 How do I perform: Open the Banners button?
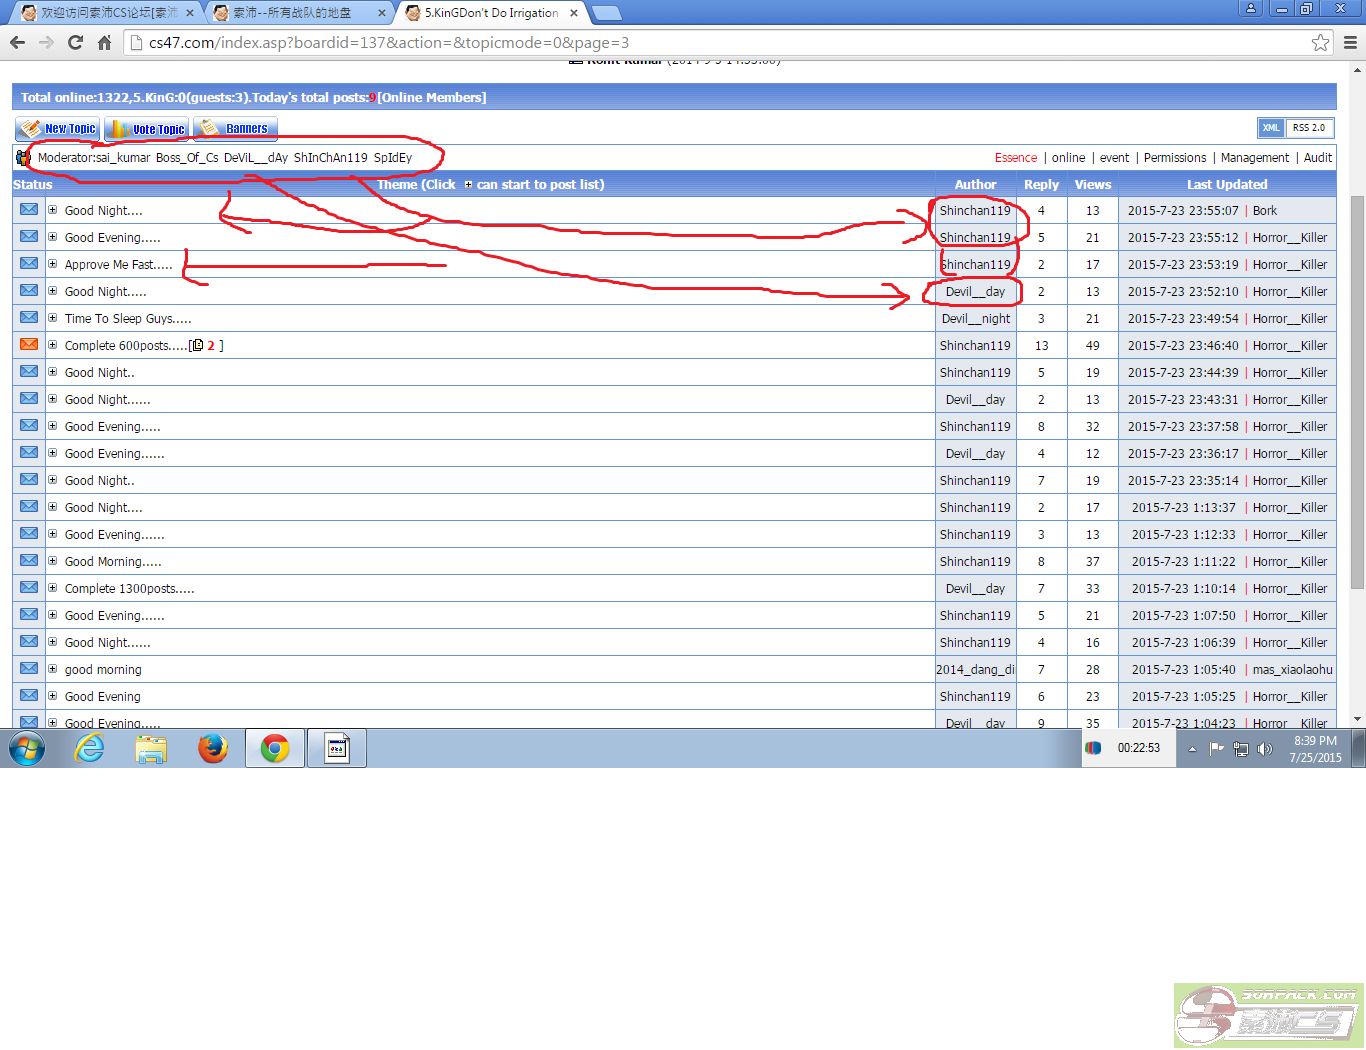(x=235, y=129)
